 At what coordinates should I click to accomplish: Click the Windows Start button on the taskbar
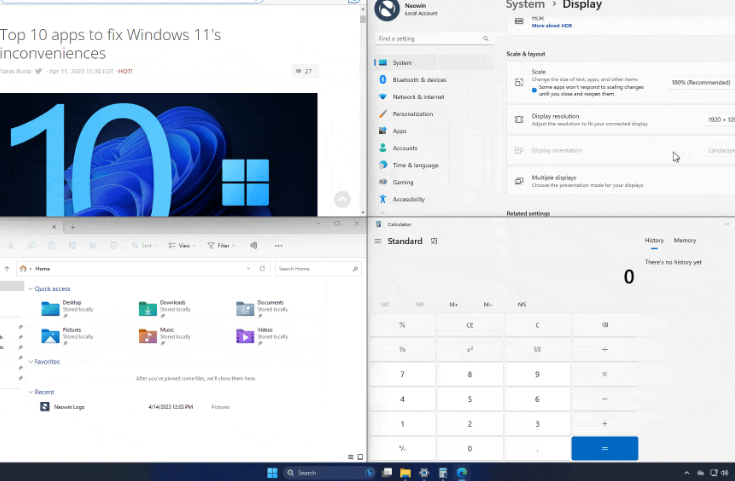pyautogui.click(x=273, y=472)
